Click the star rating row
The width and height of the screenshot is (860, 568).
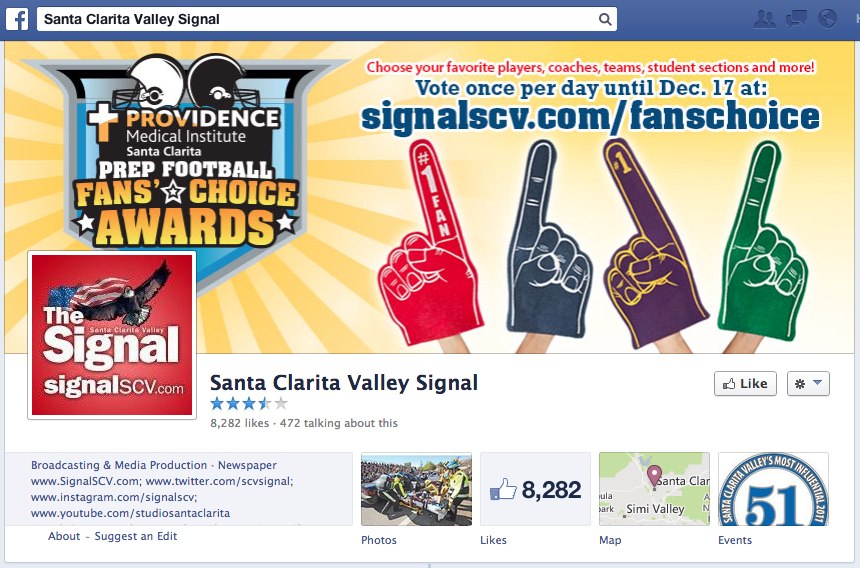coord(249,404)
